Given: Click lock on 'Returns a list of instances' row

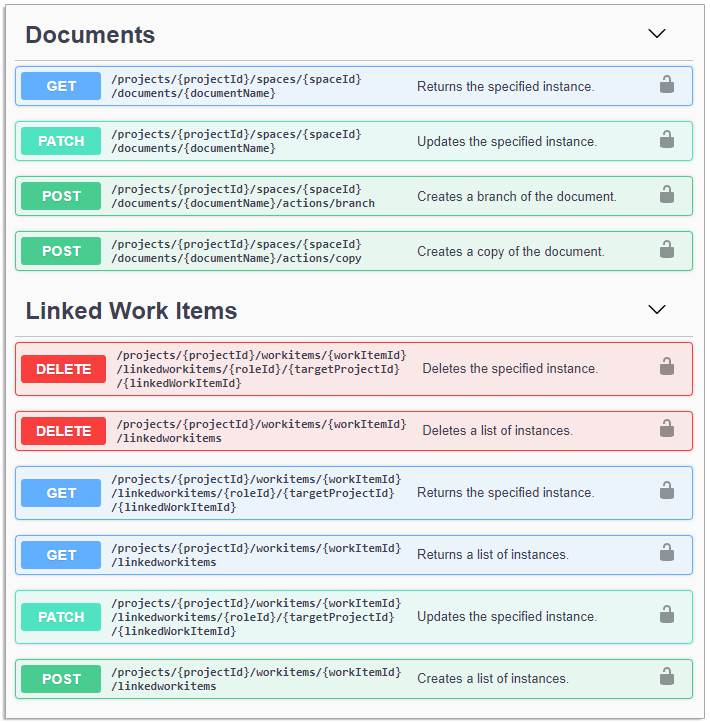Looking at the screenshot, I should (667, 552).
